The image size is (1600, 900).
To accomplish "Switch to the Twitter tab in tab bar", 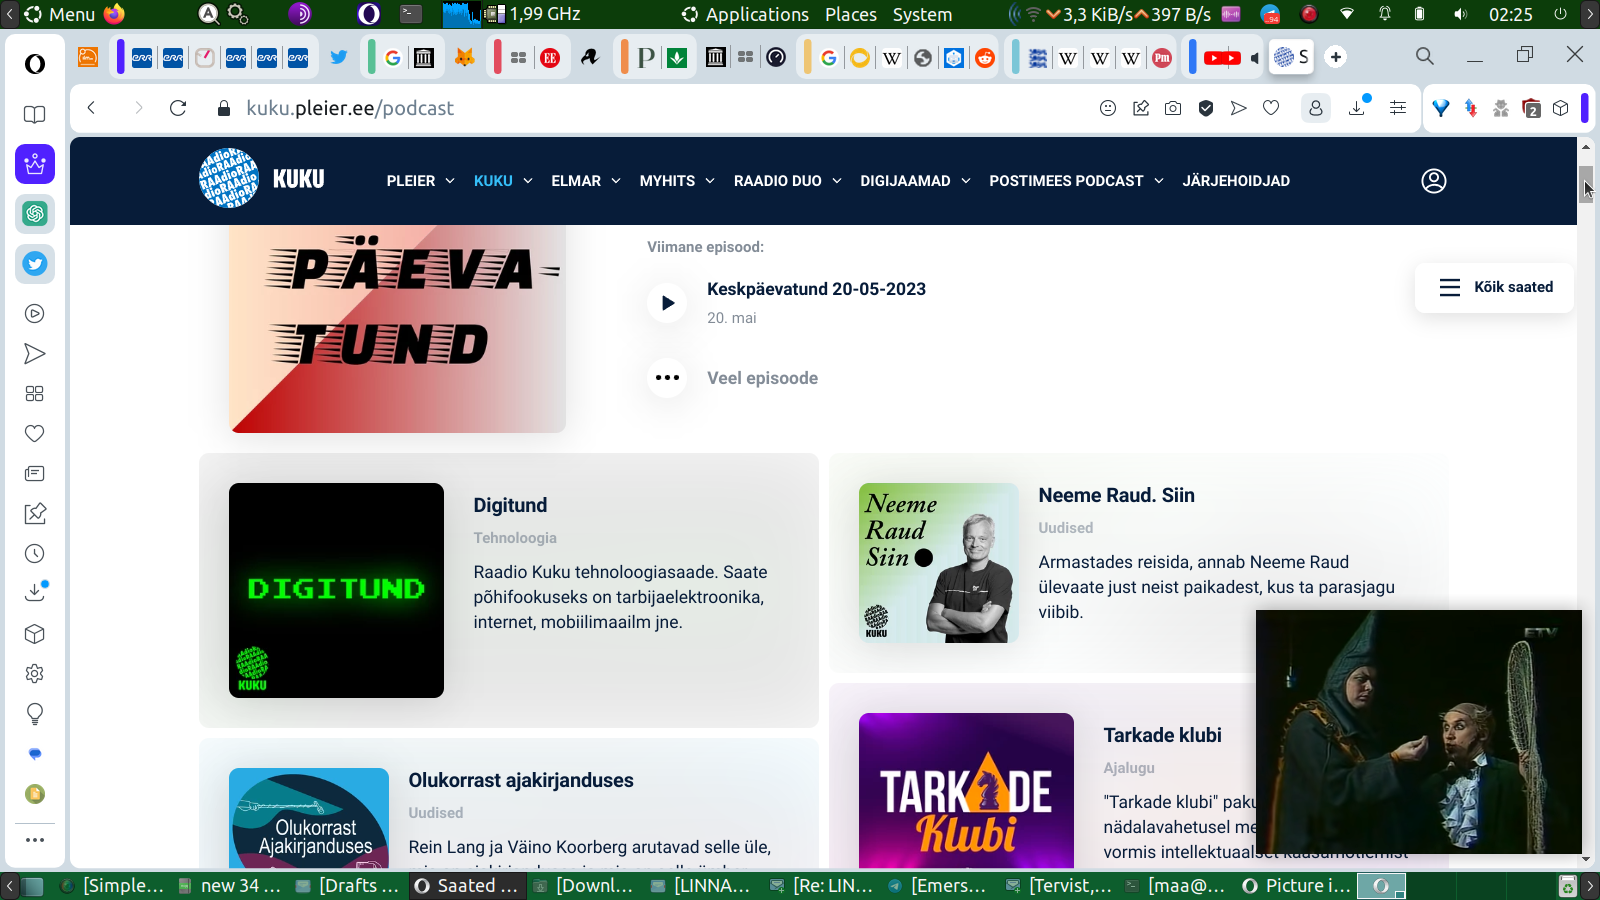I will (x=339, y=57).
